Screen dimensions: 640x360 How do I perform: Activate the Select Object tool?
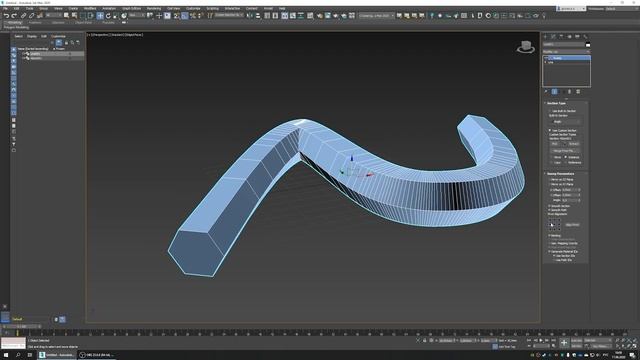point(66,16)
